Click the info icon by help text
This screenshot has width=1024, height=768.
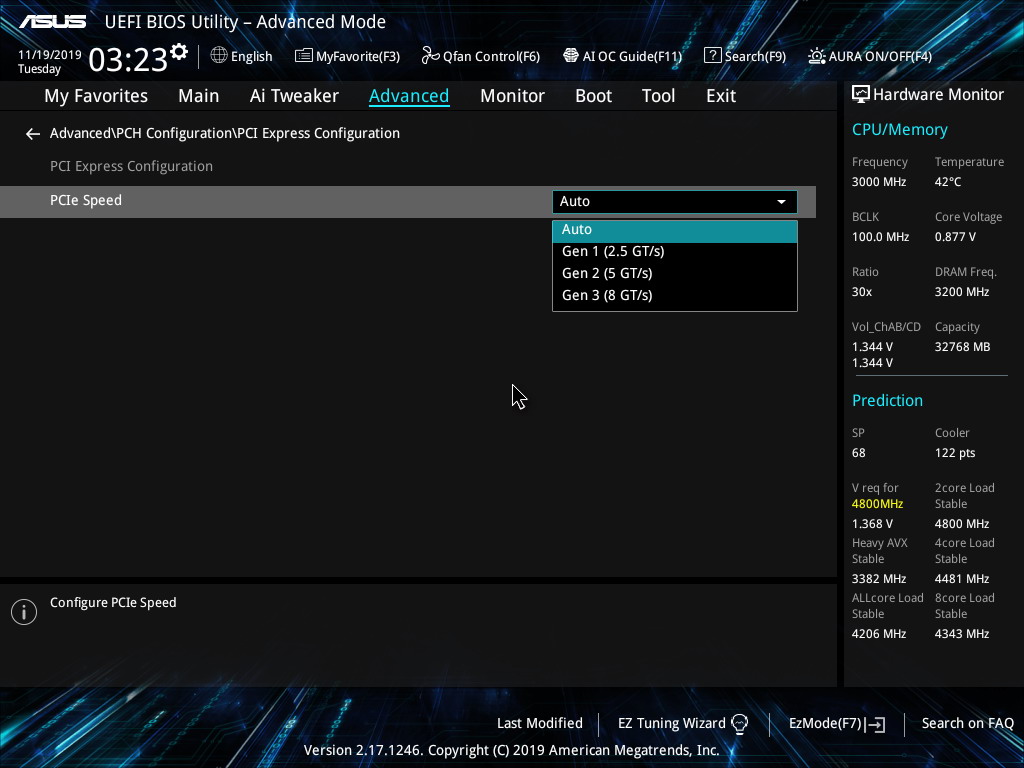pyautogui.click(x=24, y=612)
